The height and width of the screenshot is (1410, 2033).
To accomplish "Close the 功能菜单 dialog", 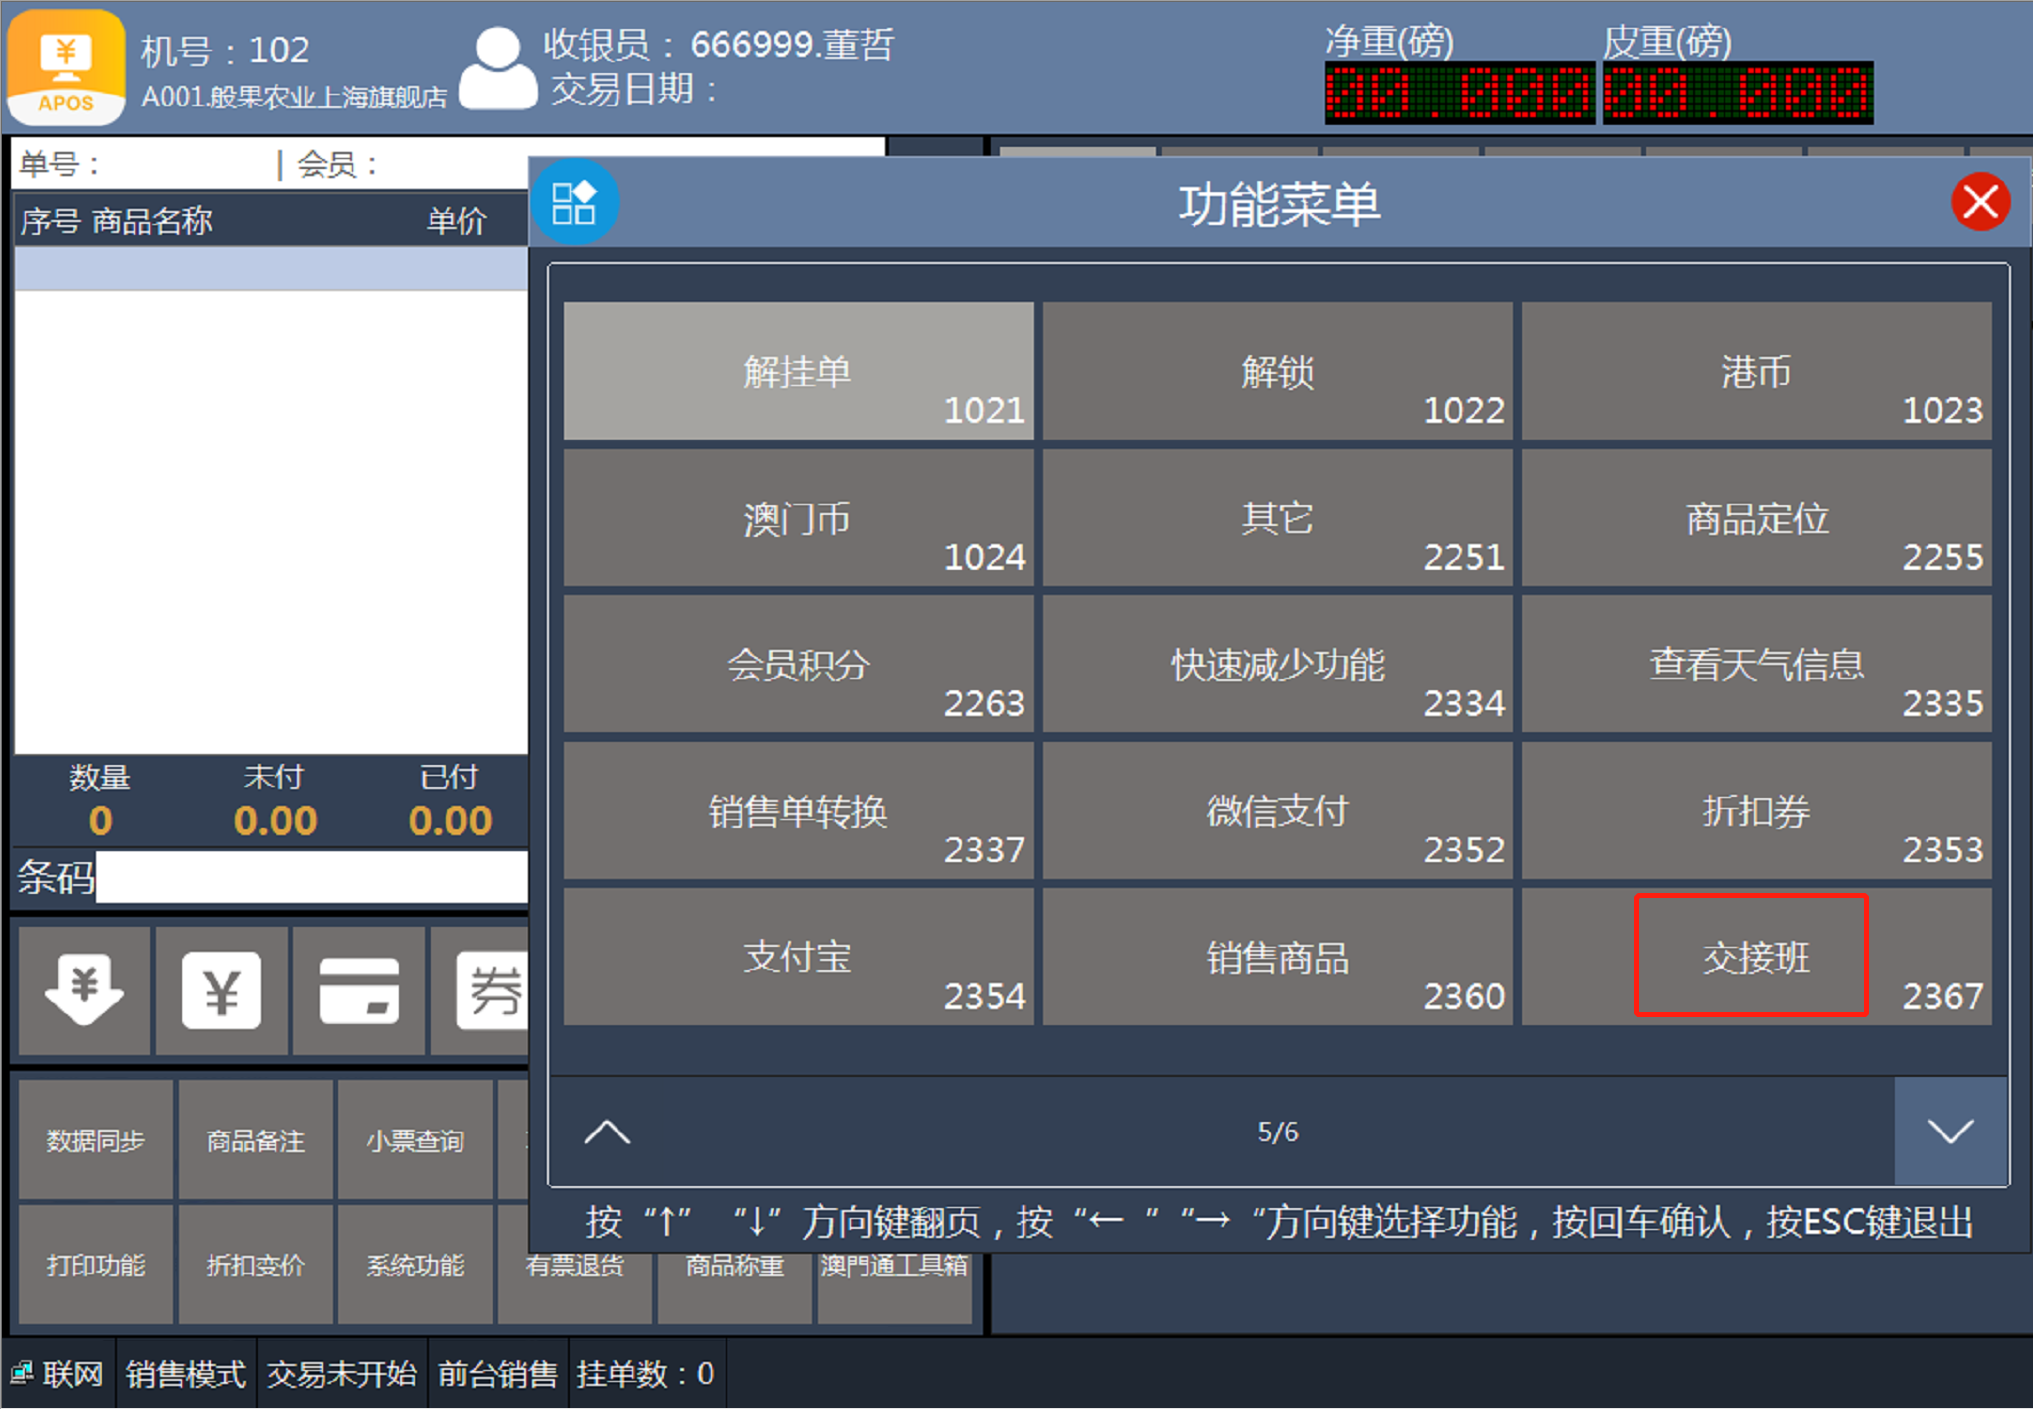I will pos(1979,202).
